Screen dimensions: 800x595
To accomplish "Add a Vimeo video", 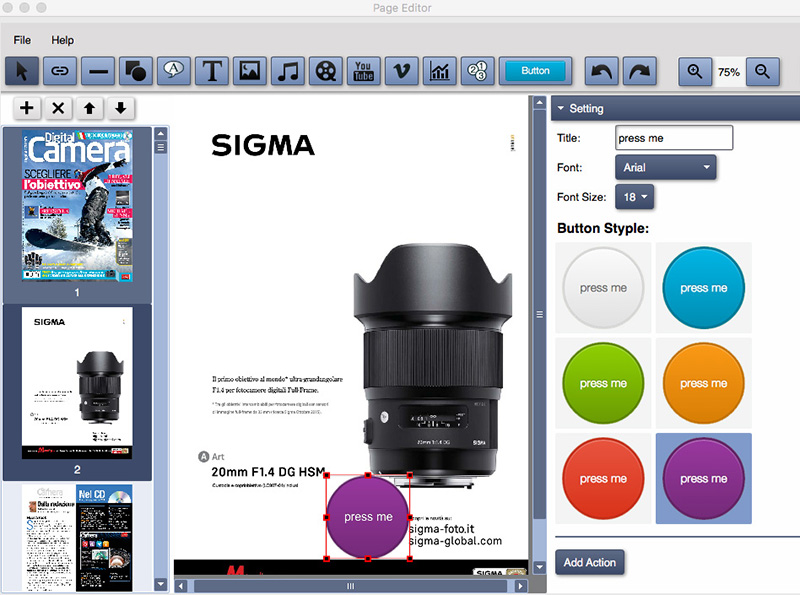I will [402, 71].
